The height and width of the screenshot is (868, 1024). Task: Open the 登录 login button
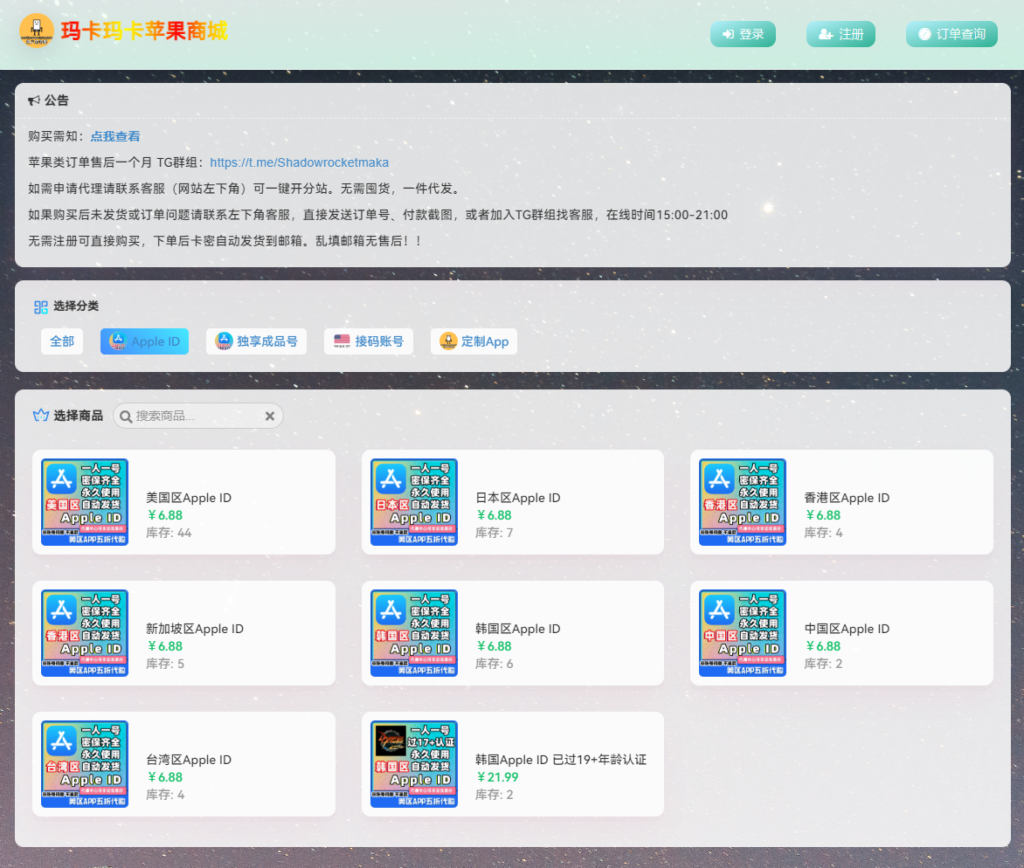coord(743,34)
